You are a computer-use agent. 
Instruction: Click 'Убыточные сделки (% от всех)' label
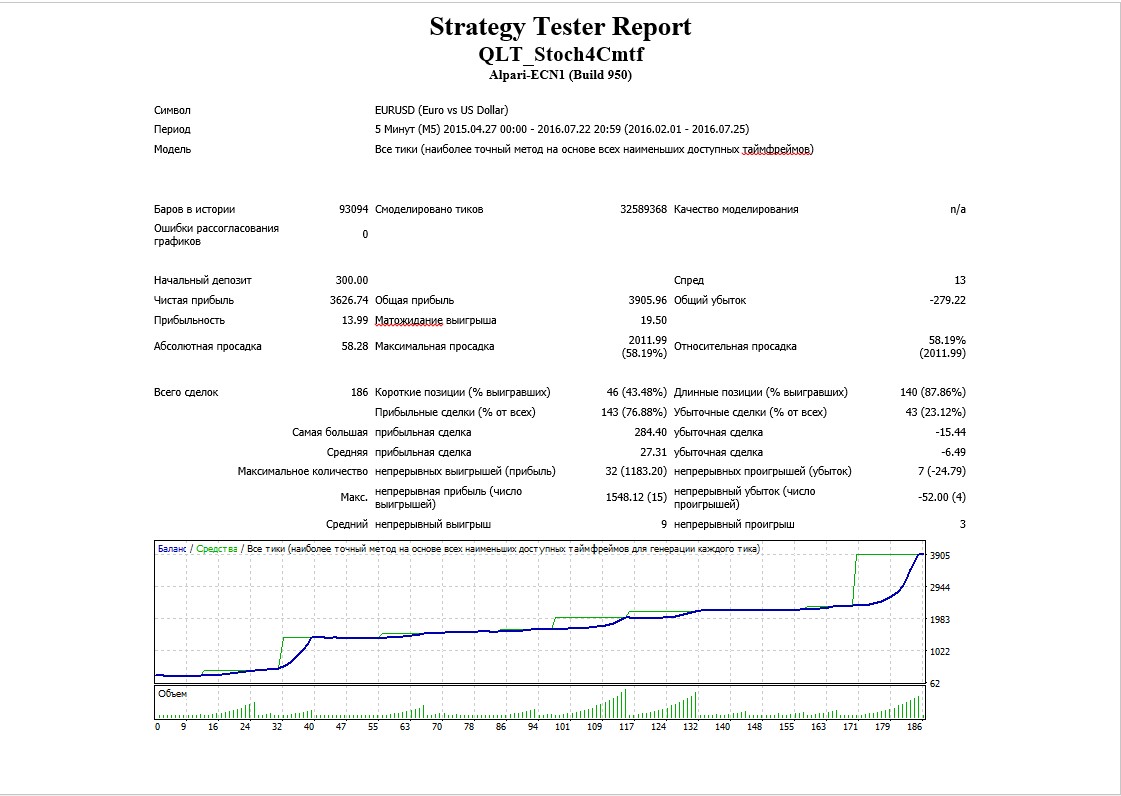751,412
